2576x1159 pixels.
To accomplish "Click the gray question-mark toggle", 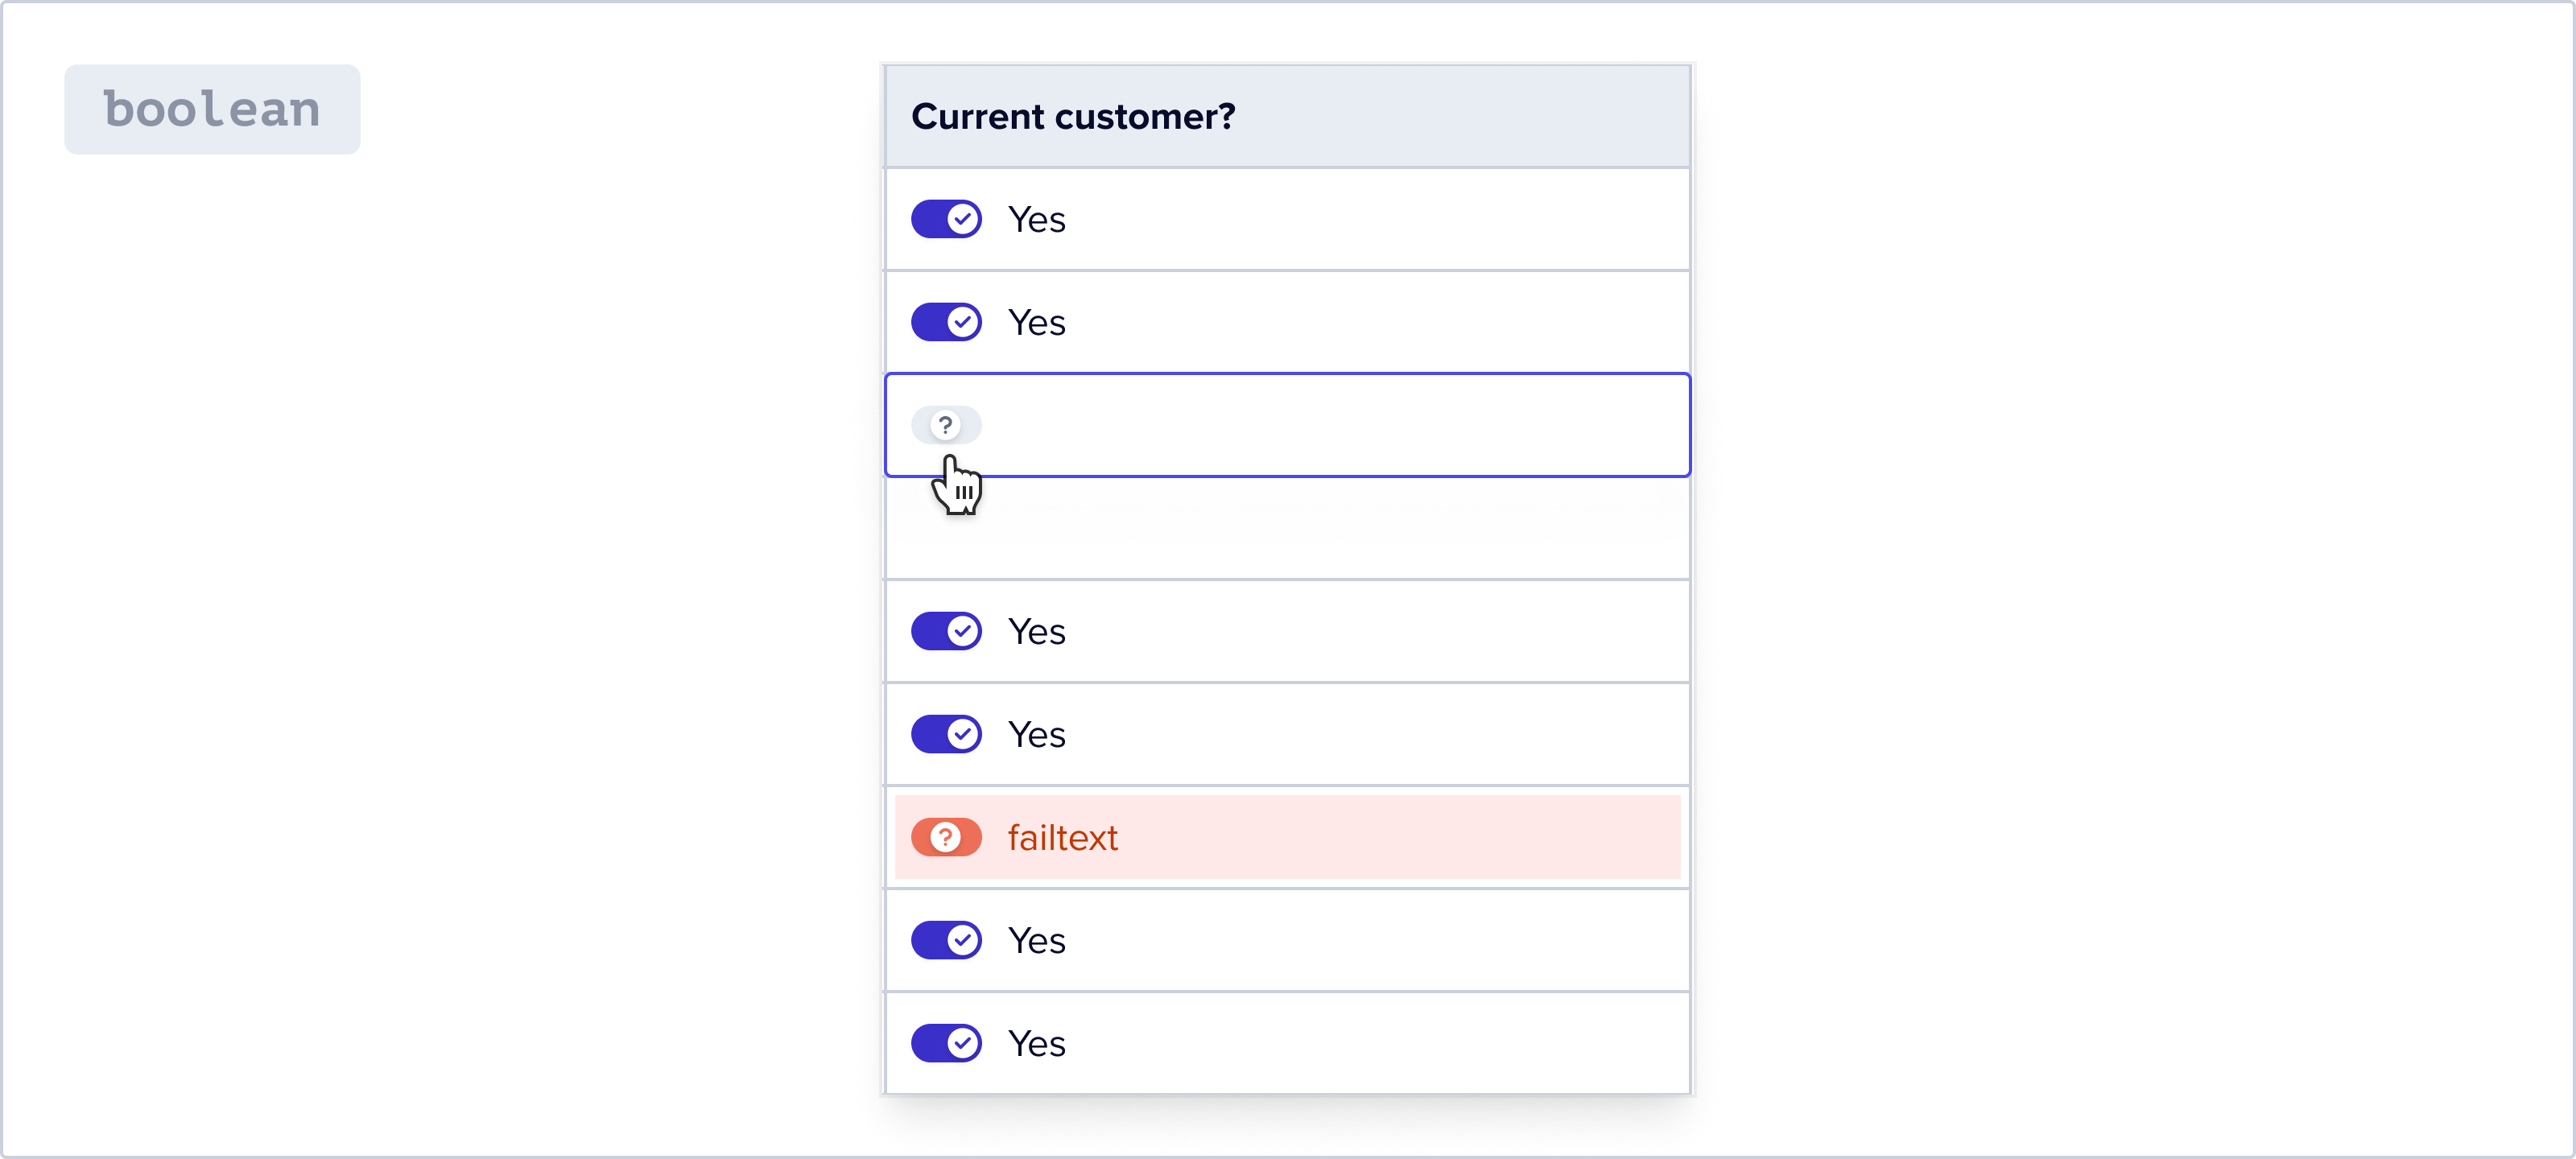I will (946, 425).
